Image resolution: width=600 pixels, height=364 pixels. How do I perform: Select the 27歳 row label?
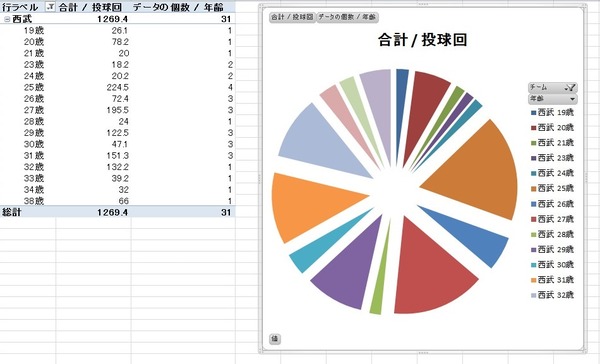pyautogui.click(x=34, y=110)
